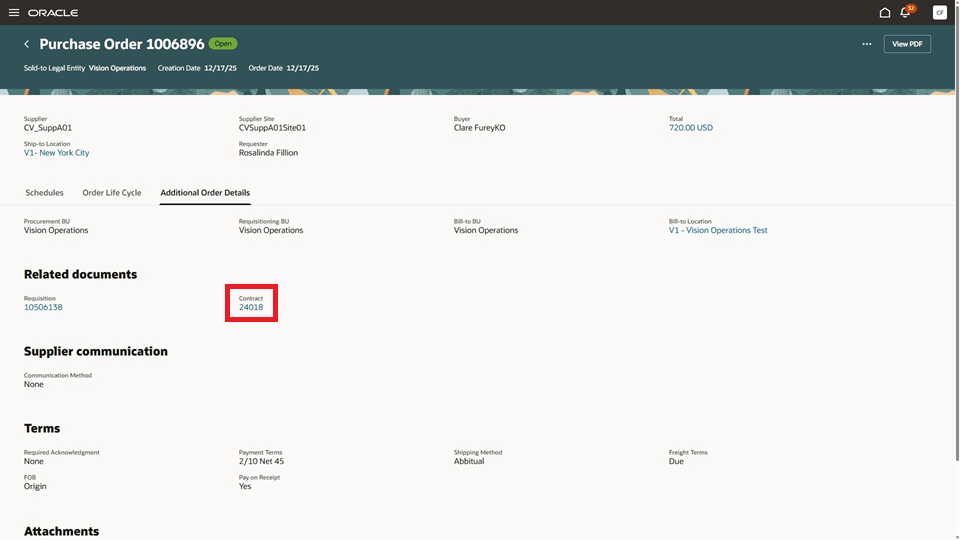Click shipping method Abbitual
Screen dimensions: 960x540
point(469,462)
